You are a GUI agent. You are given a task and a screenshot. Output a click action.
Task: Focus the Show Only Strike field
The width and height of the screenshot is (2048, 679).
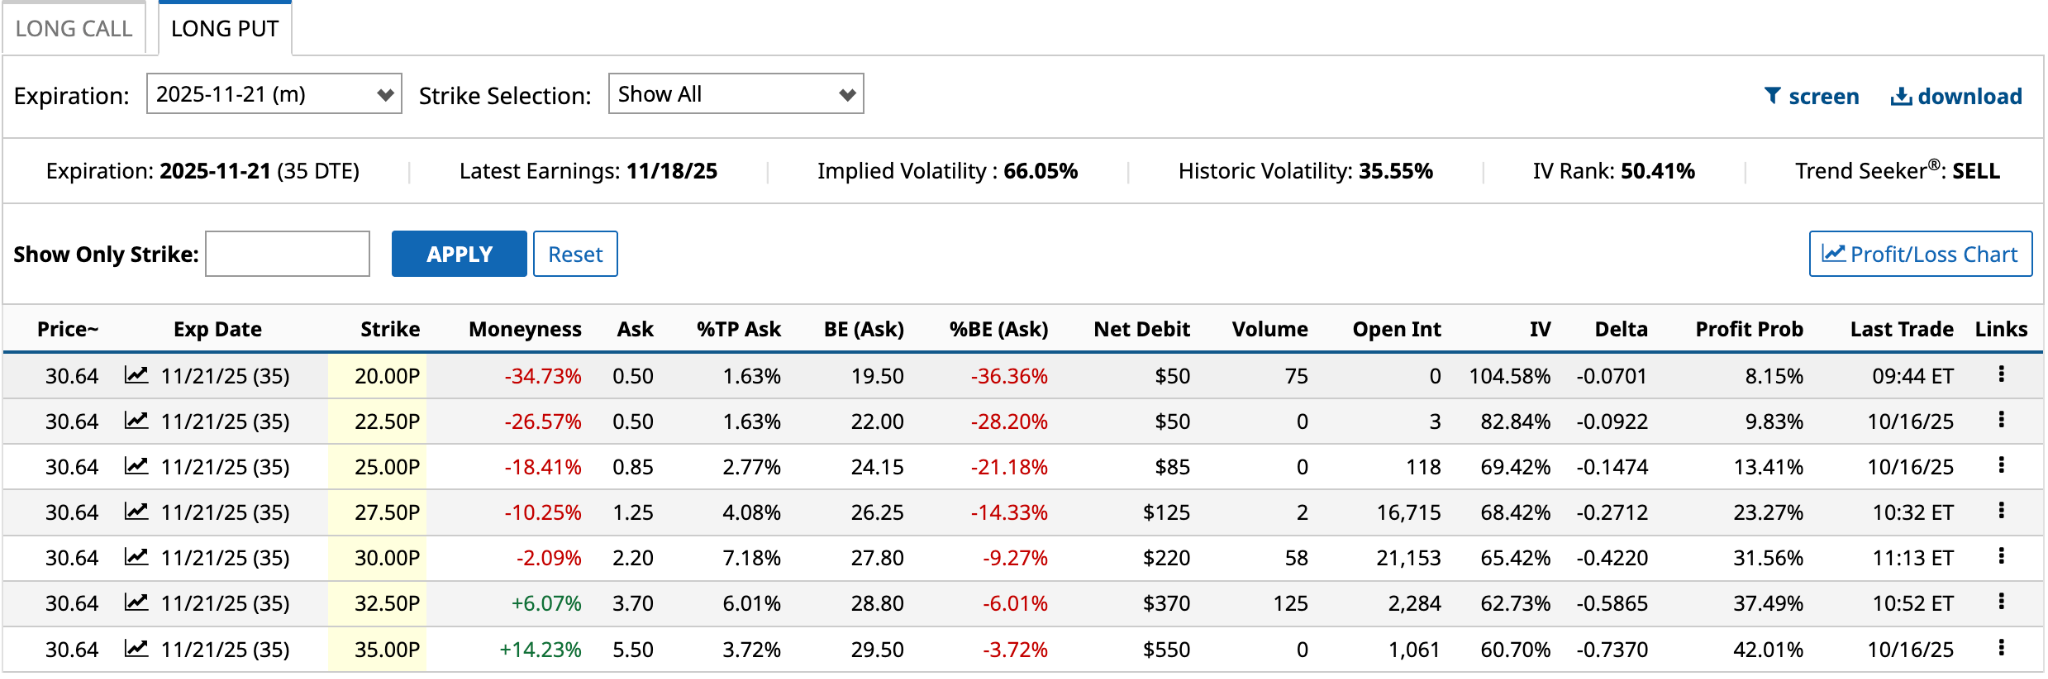(x=288, y=254)
